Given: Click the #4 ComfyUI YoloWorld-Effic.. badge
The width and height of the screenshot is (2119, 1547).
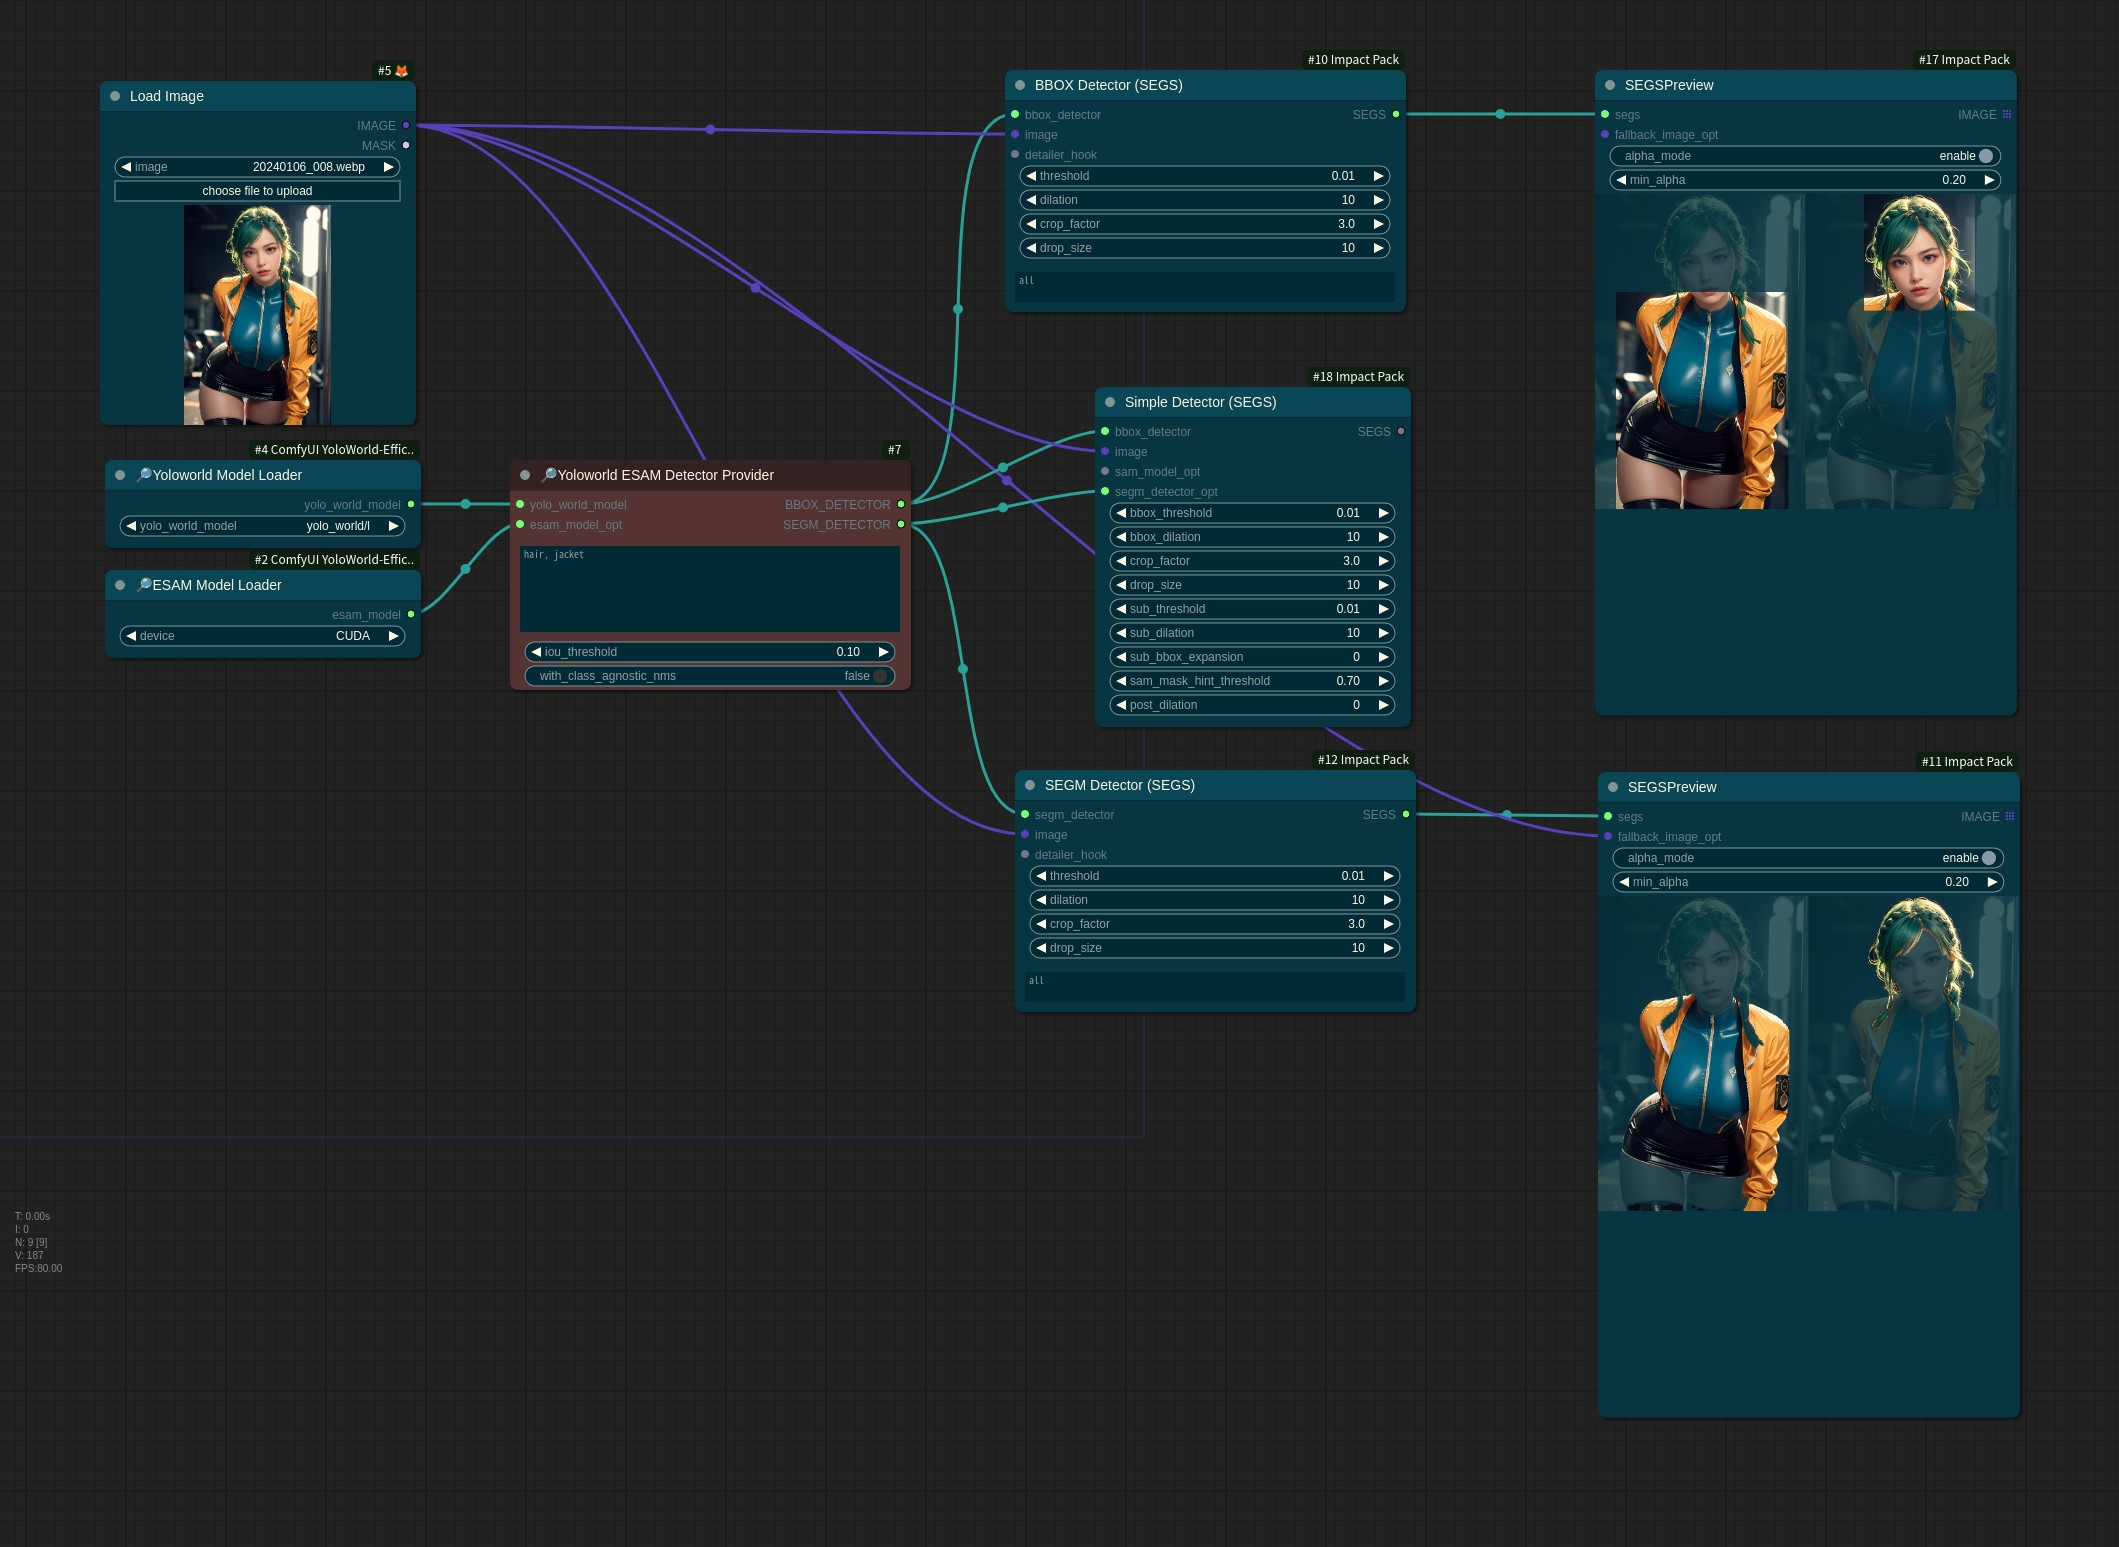Looking at the screenshot, I should click(333, 450).
